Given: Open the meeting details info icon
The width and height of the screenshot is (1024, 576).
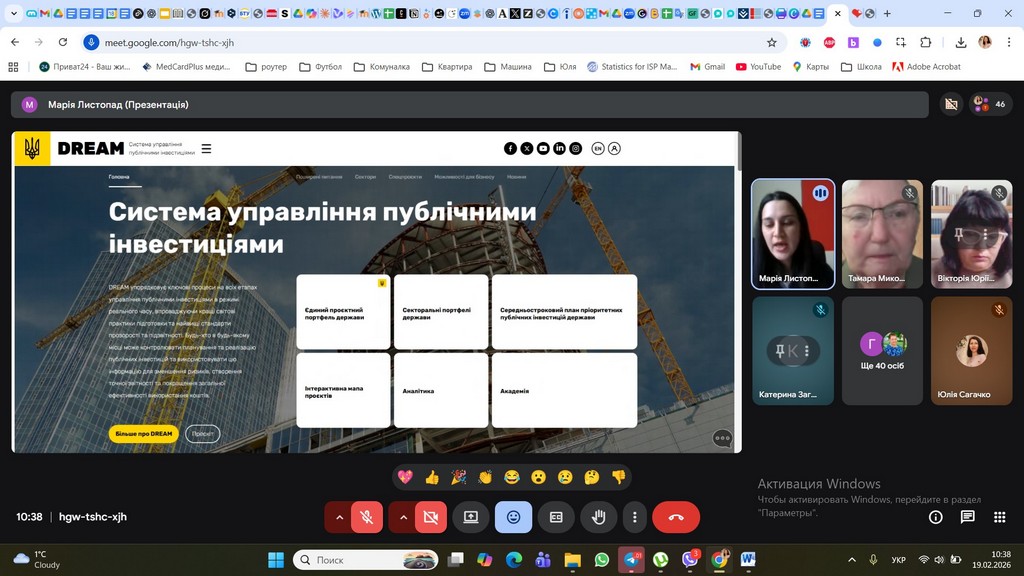Looking at the screenshot, I should point(935,517).
